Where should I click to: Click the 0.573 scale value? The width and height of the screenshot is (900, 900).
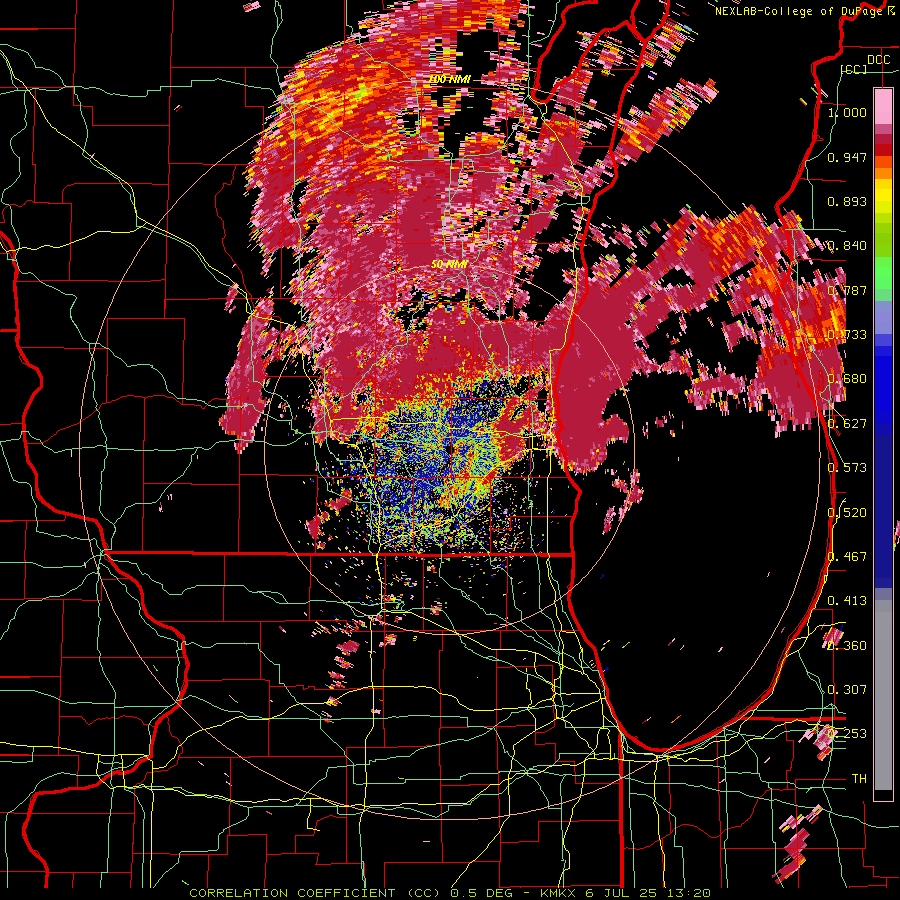(x=847, y=468)
